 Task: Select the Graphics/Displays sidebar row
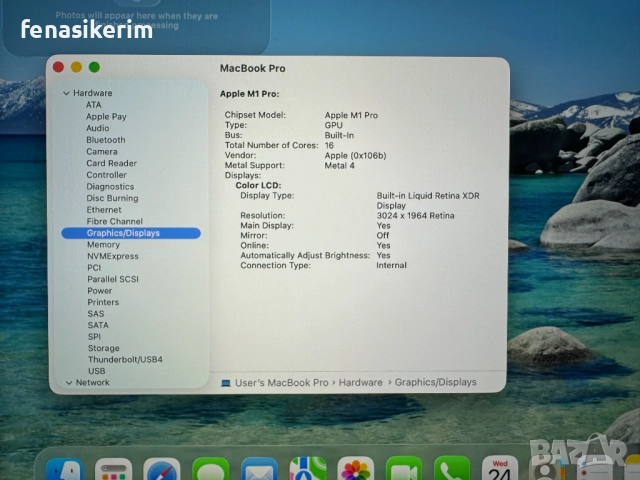click(x=131, y=233)
